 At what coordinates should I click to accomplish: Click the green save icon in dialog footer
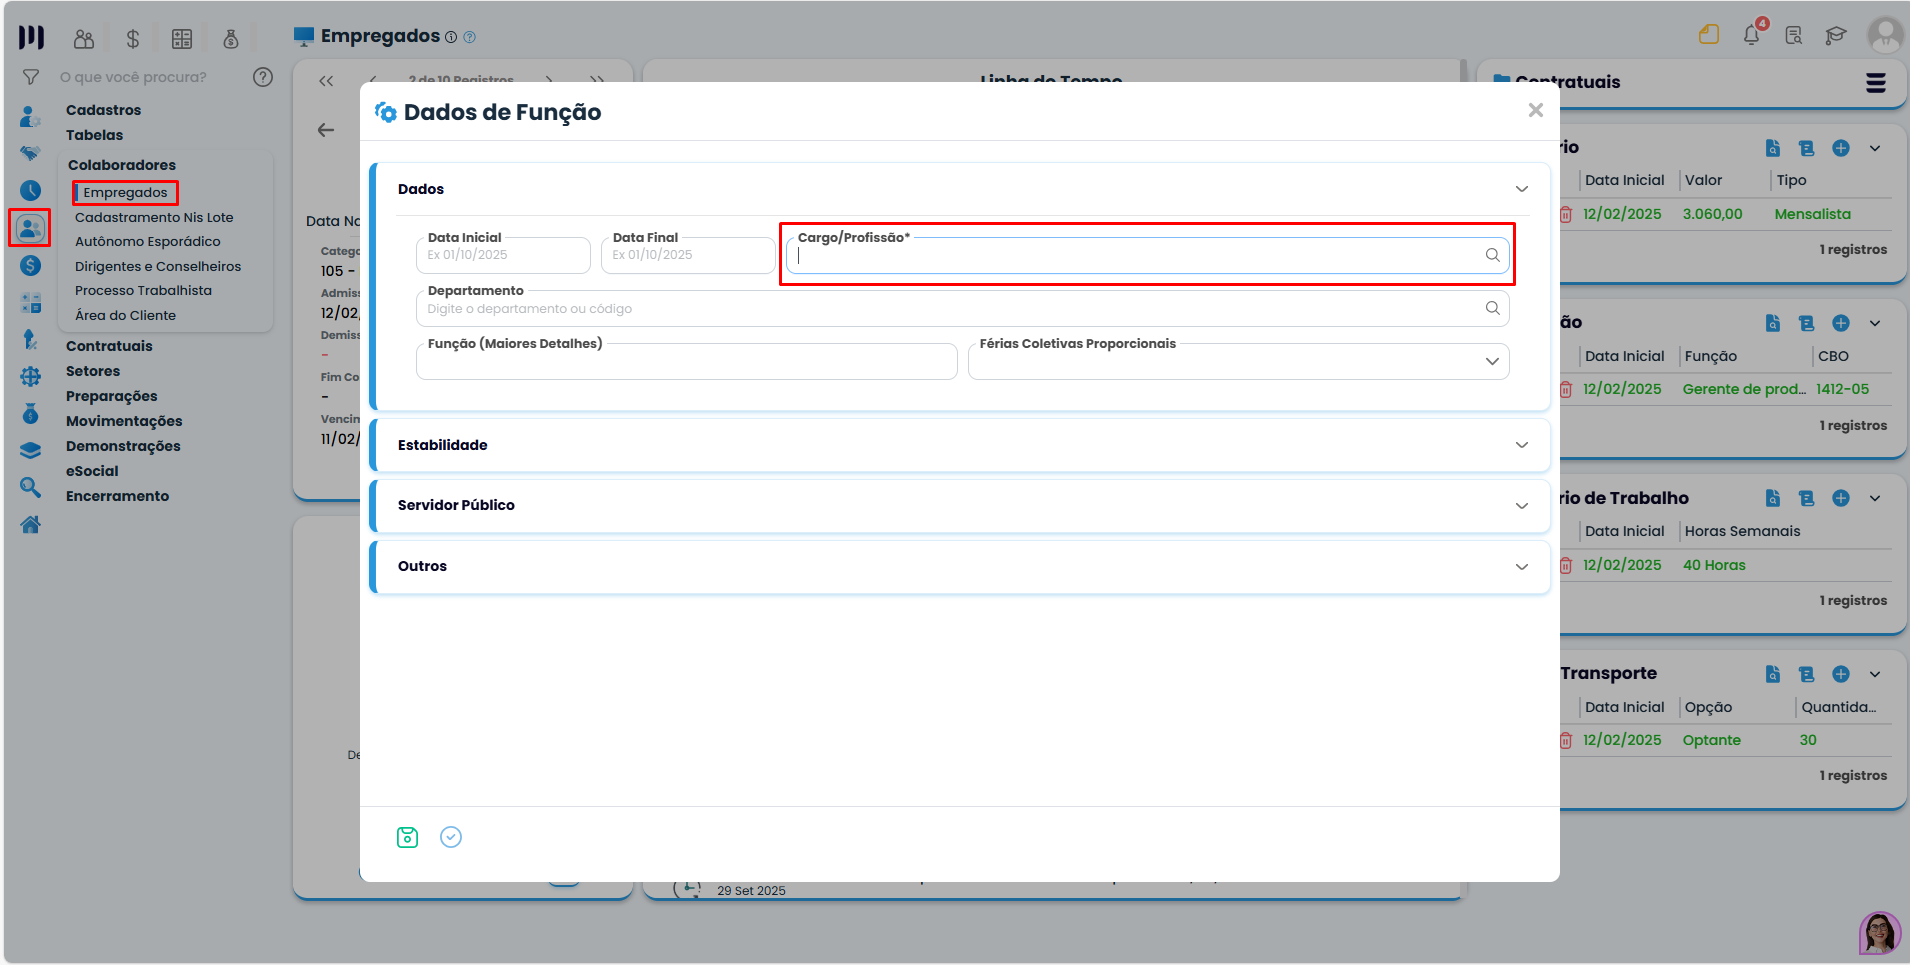click(x=407, y=837)
